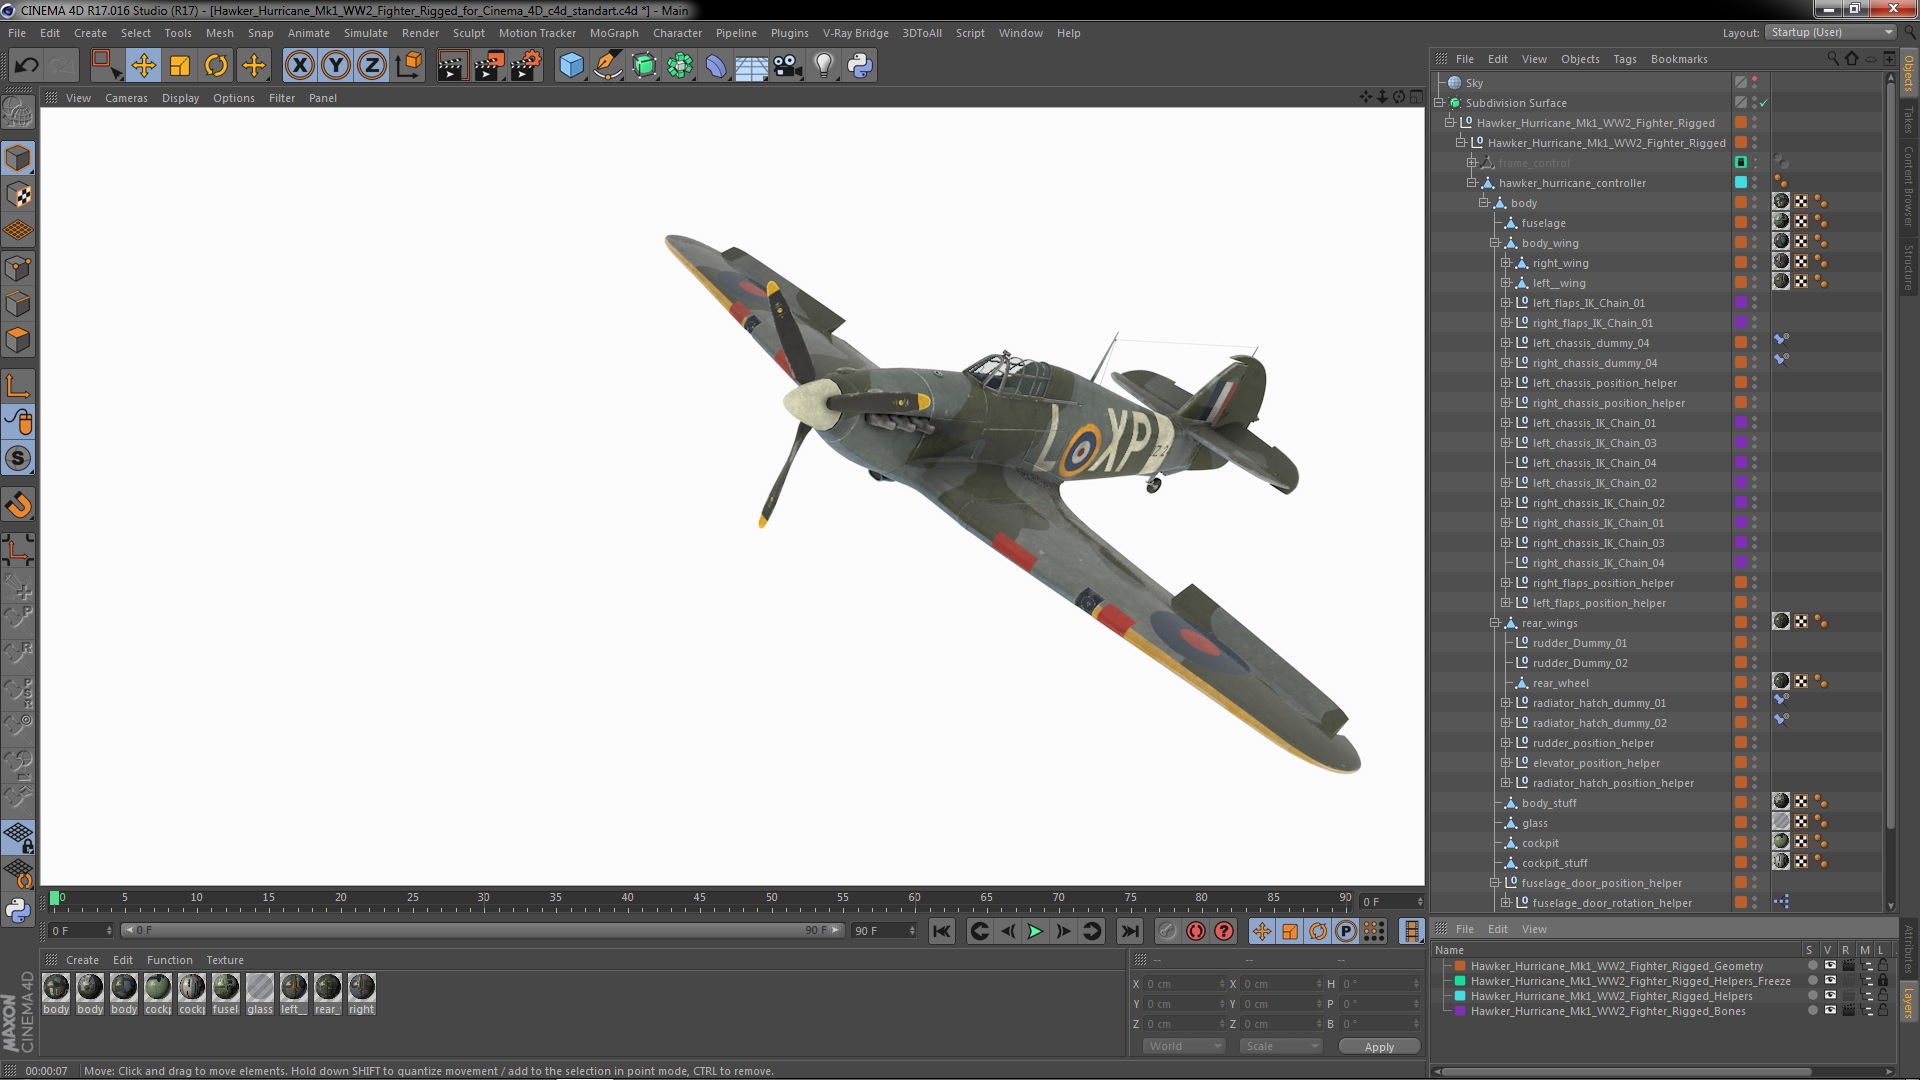Toggle X-axis lock icon
The height and width of the screenshot is (1080, 1920).
(299, 66)
